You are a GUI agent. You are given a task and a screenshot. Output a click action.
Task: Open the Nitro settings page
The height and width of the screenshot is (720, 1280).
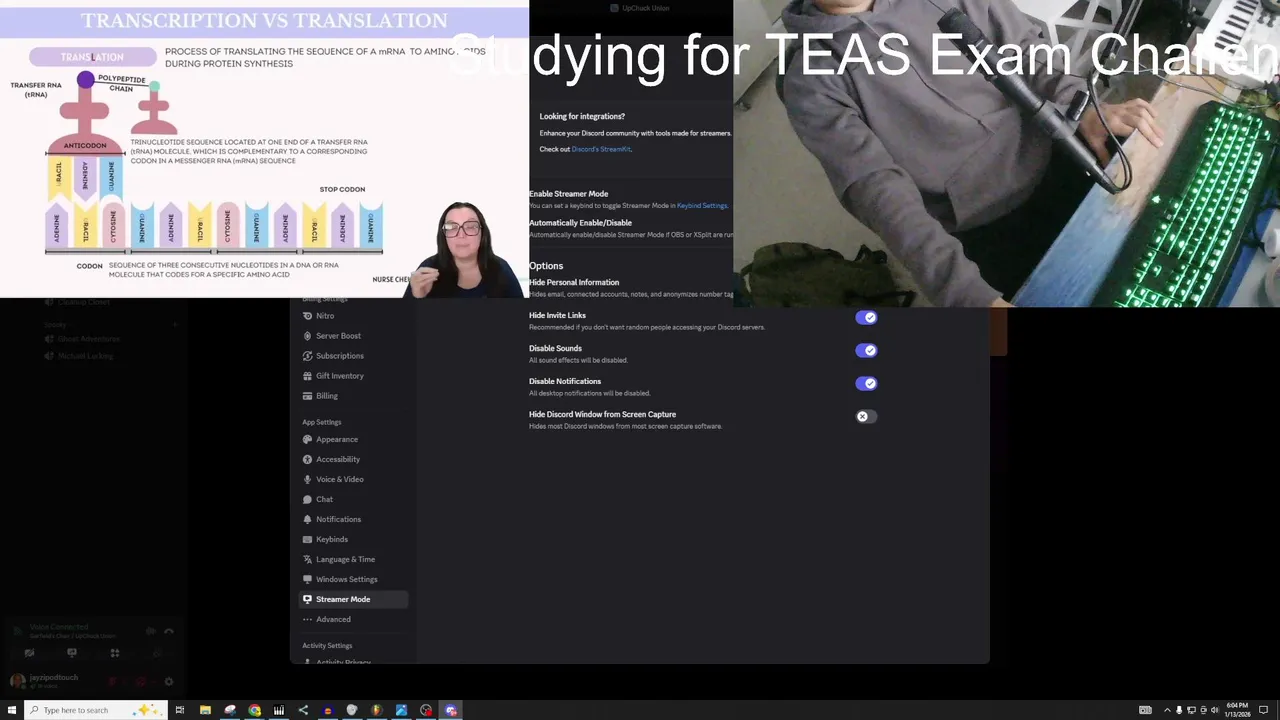click(x=354, y=316)
